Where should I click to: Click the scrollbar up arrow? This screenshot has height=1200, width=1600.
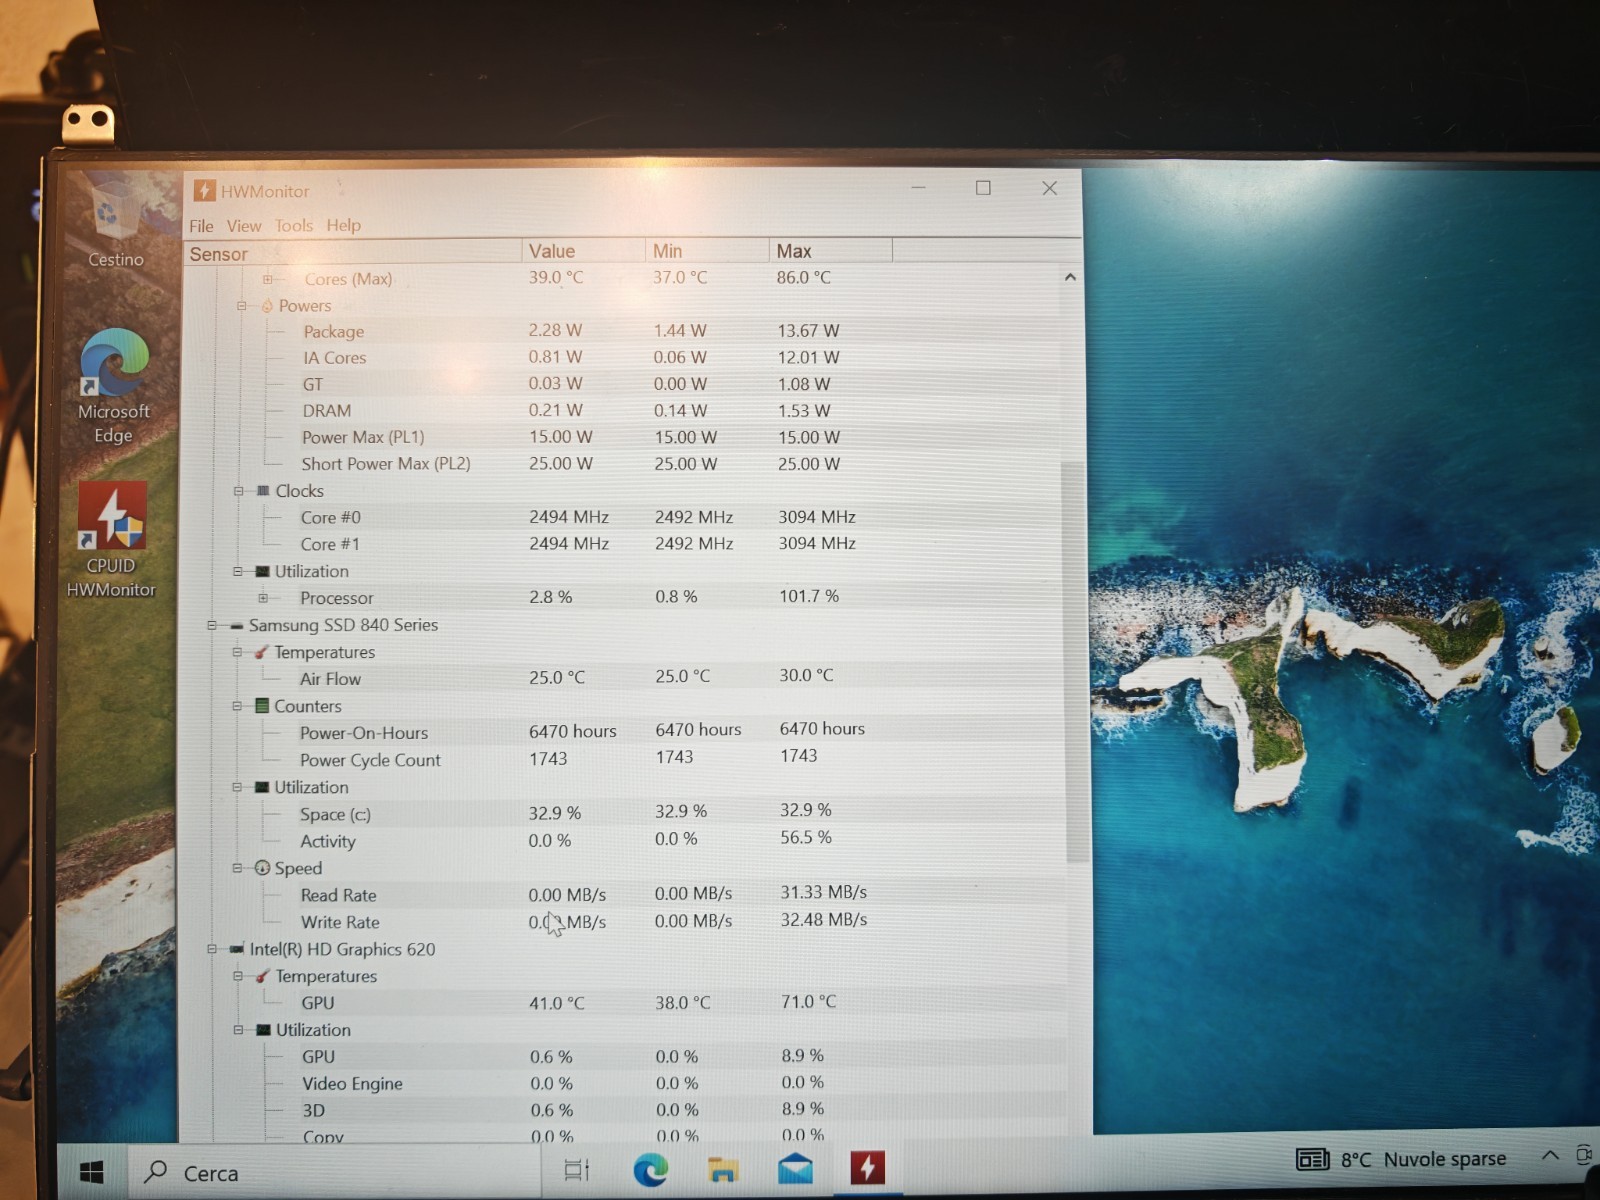1070,277
